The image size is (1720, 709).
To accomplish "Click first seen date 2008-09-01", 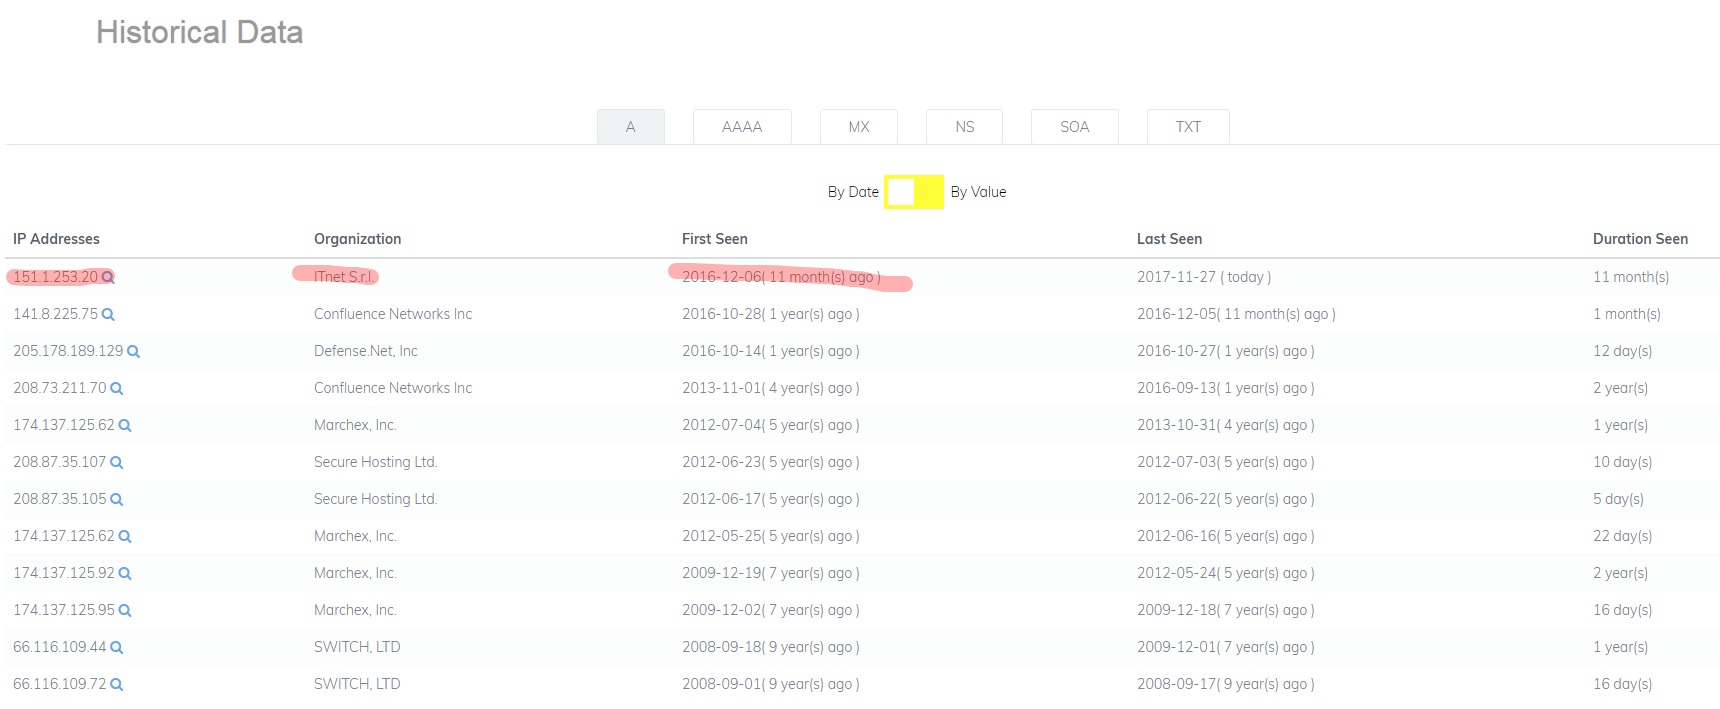I will pos(771,684).
